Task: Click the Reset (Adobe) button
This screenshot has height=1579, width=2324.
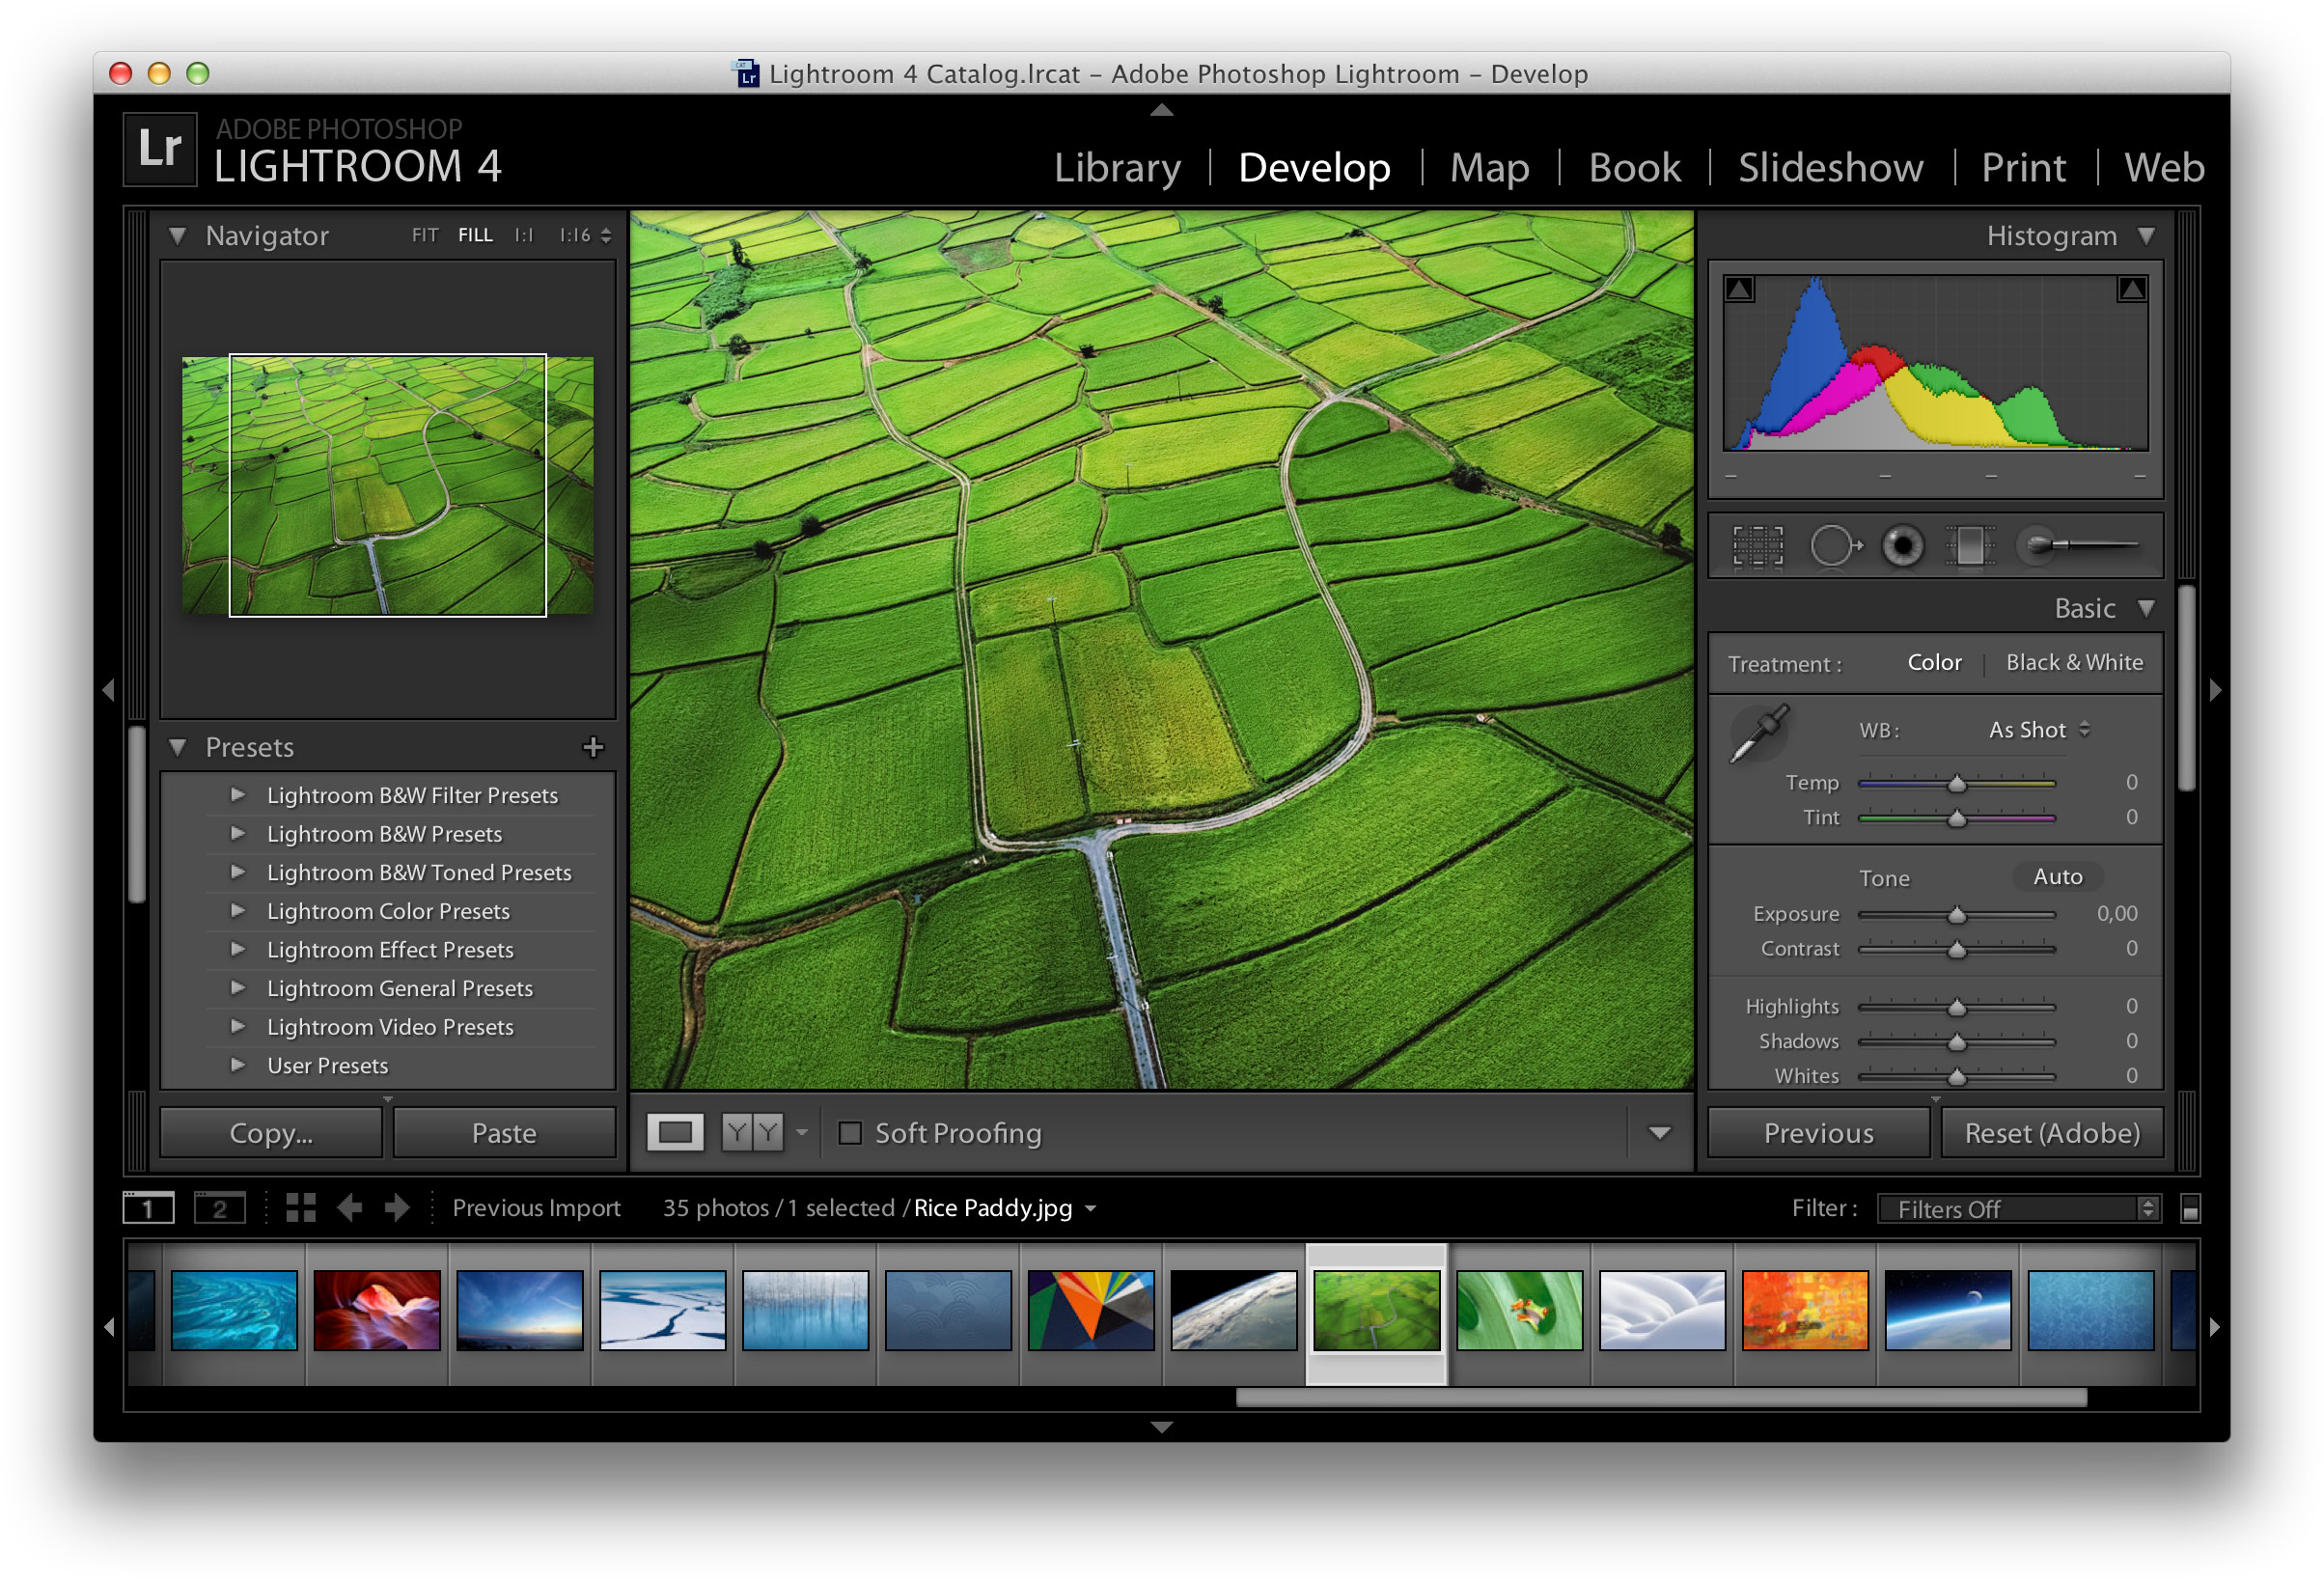Action: click(x=2052, y=1133)
